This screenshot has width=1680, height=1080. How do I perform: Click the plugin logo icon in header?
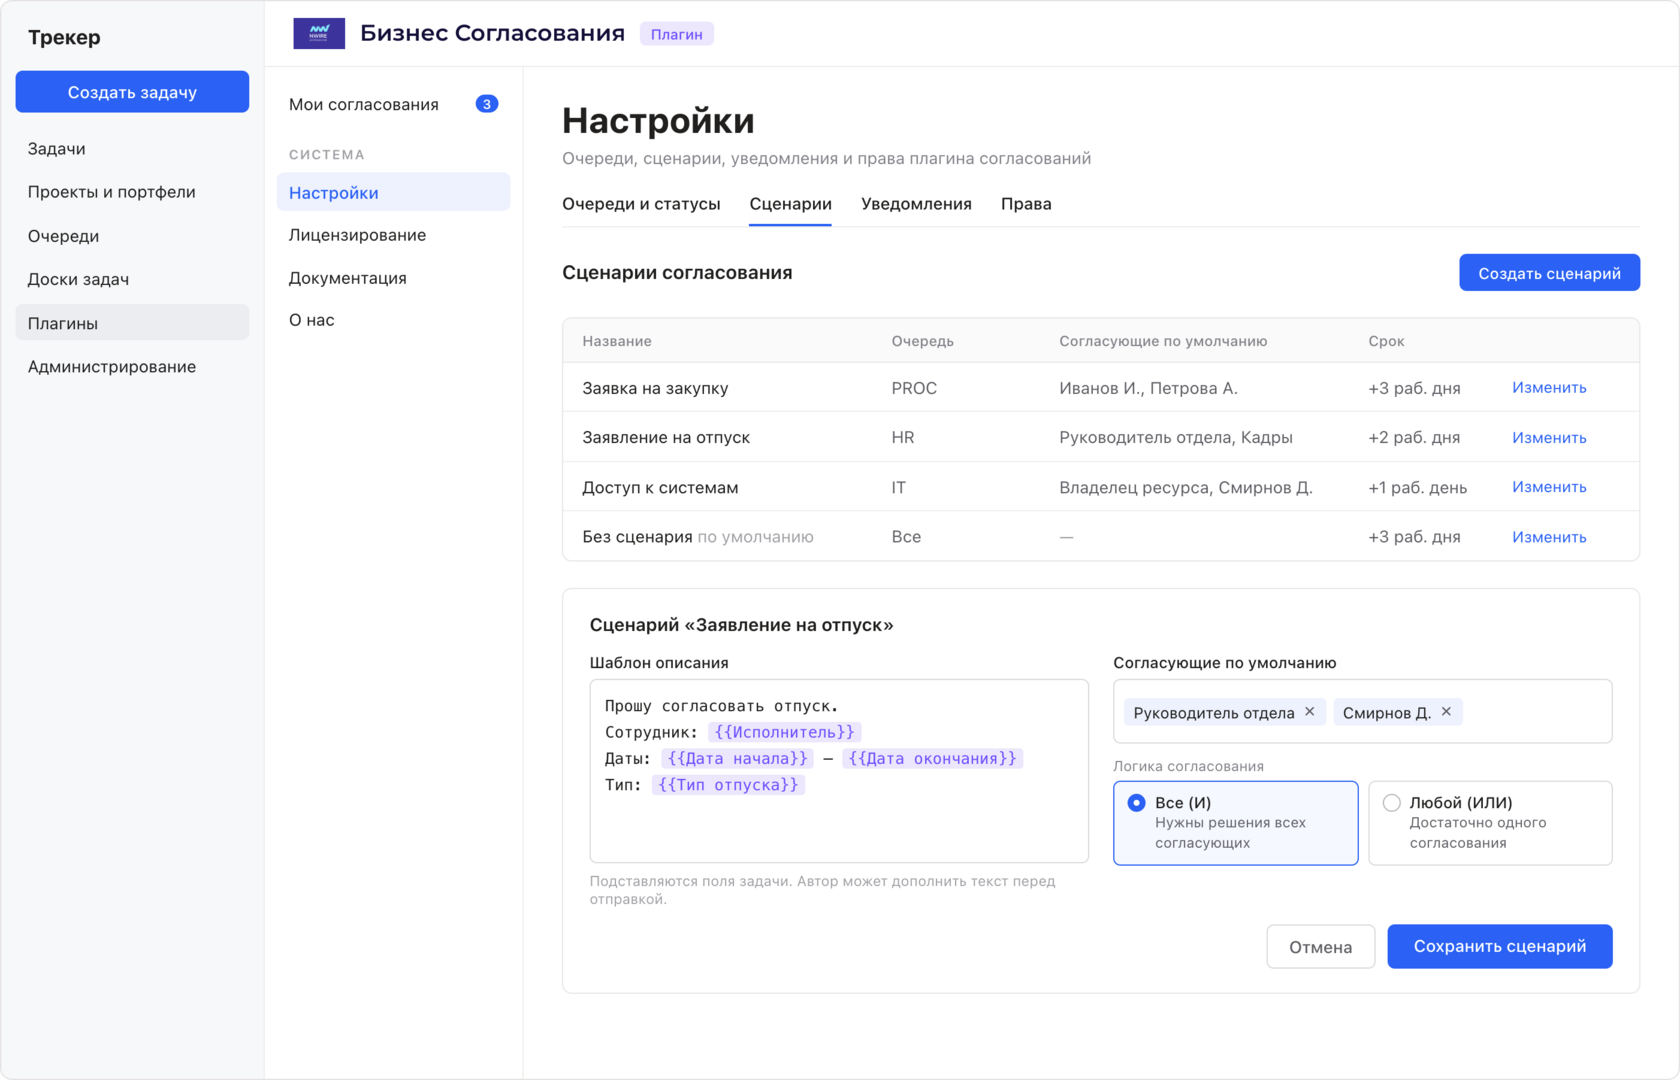[x=319, y=33]
